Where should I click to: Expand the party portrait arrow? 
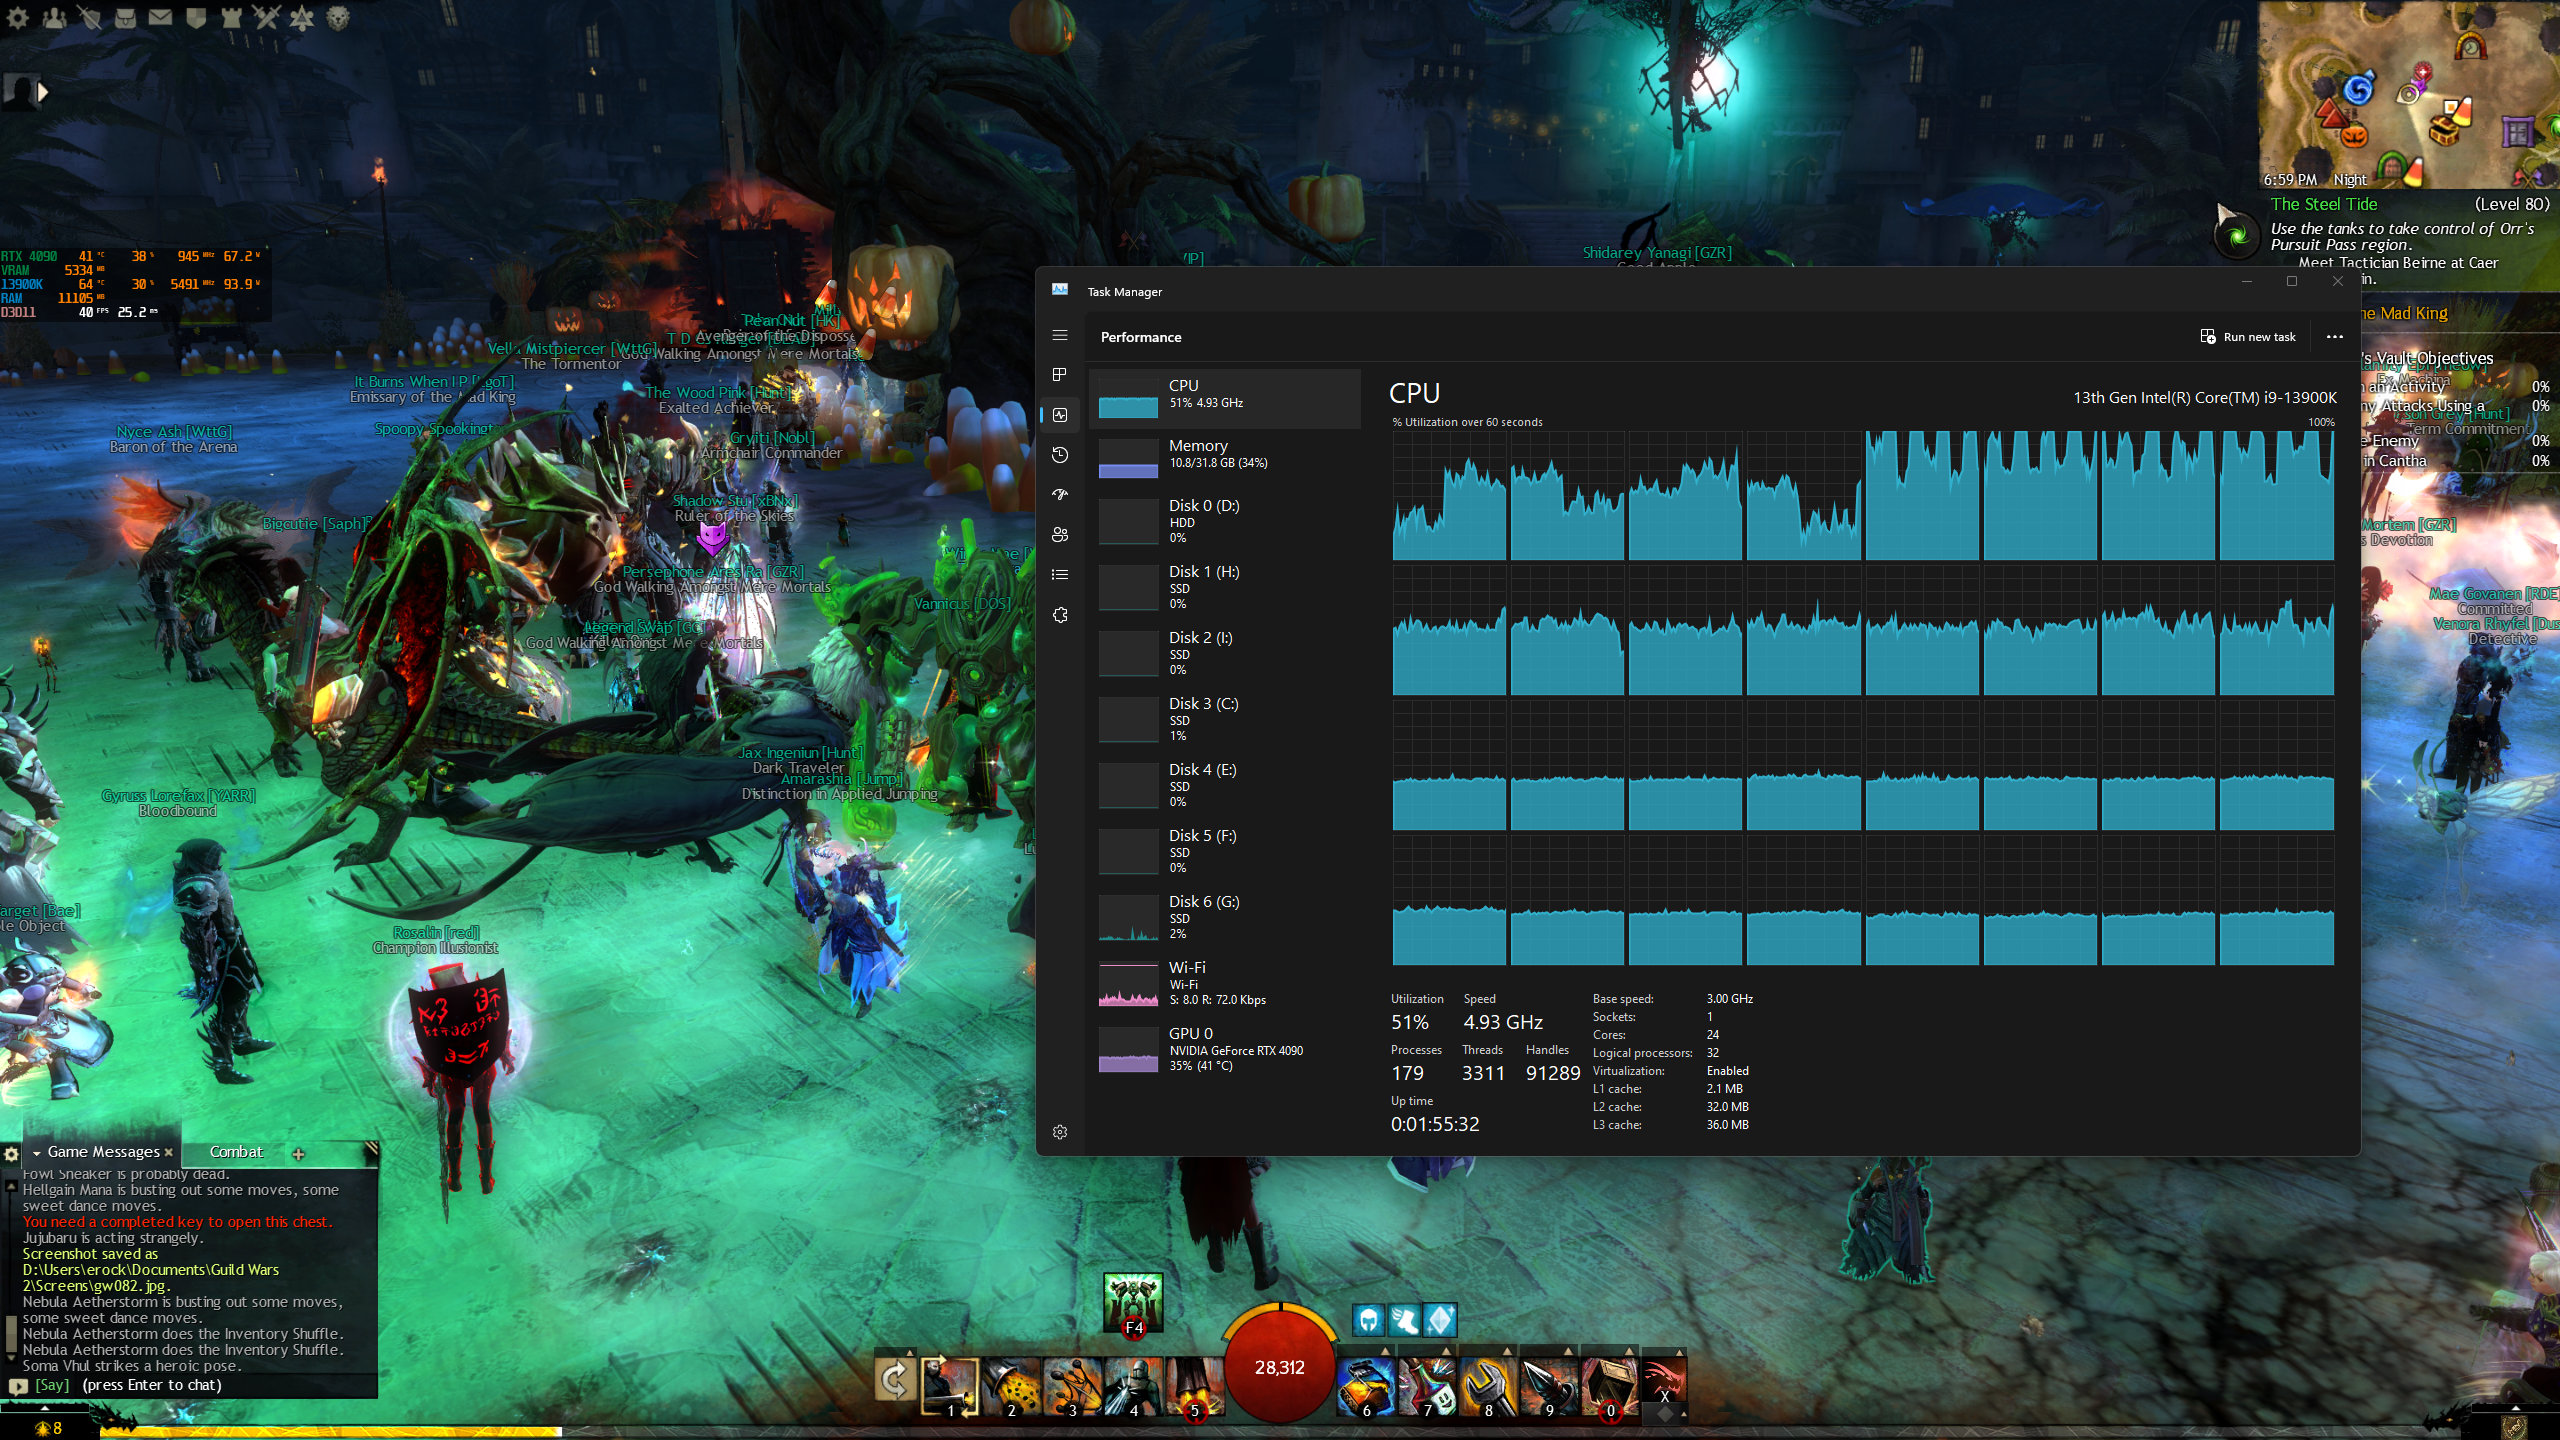[43, 92]
